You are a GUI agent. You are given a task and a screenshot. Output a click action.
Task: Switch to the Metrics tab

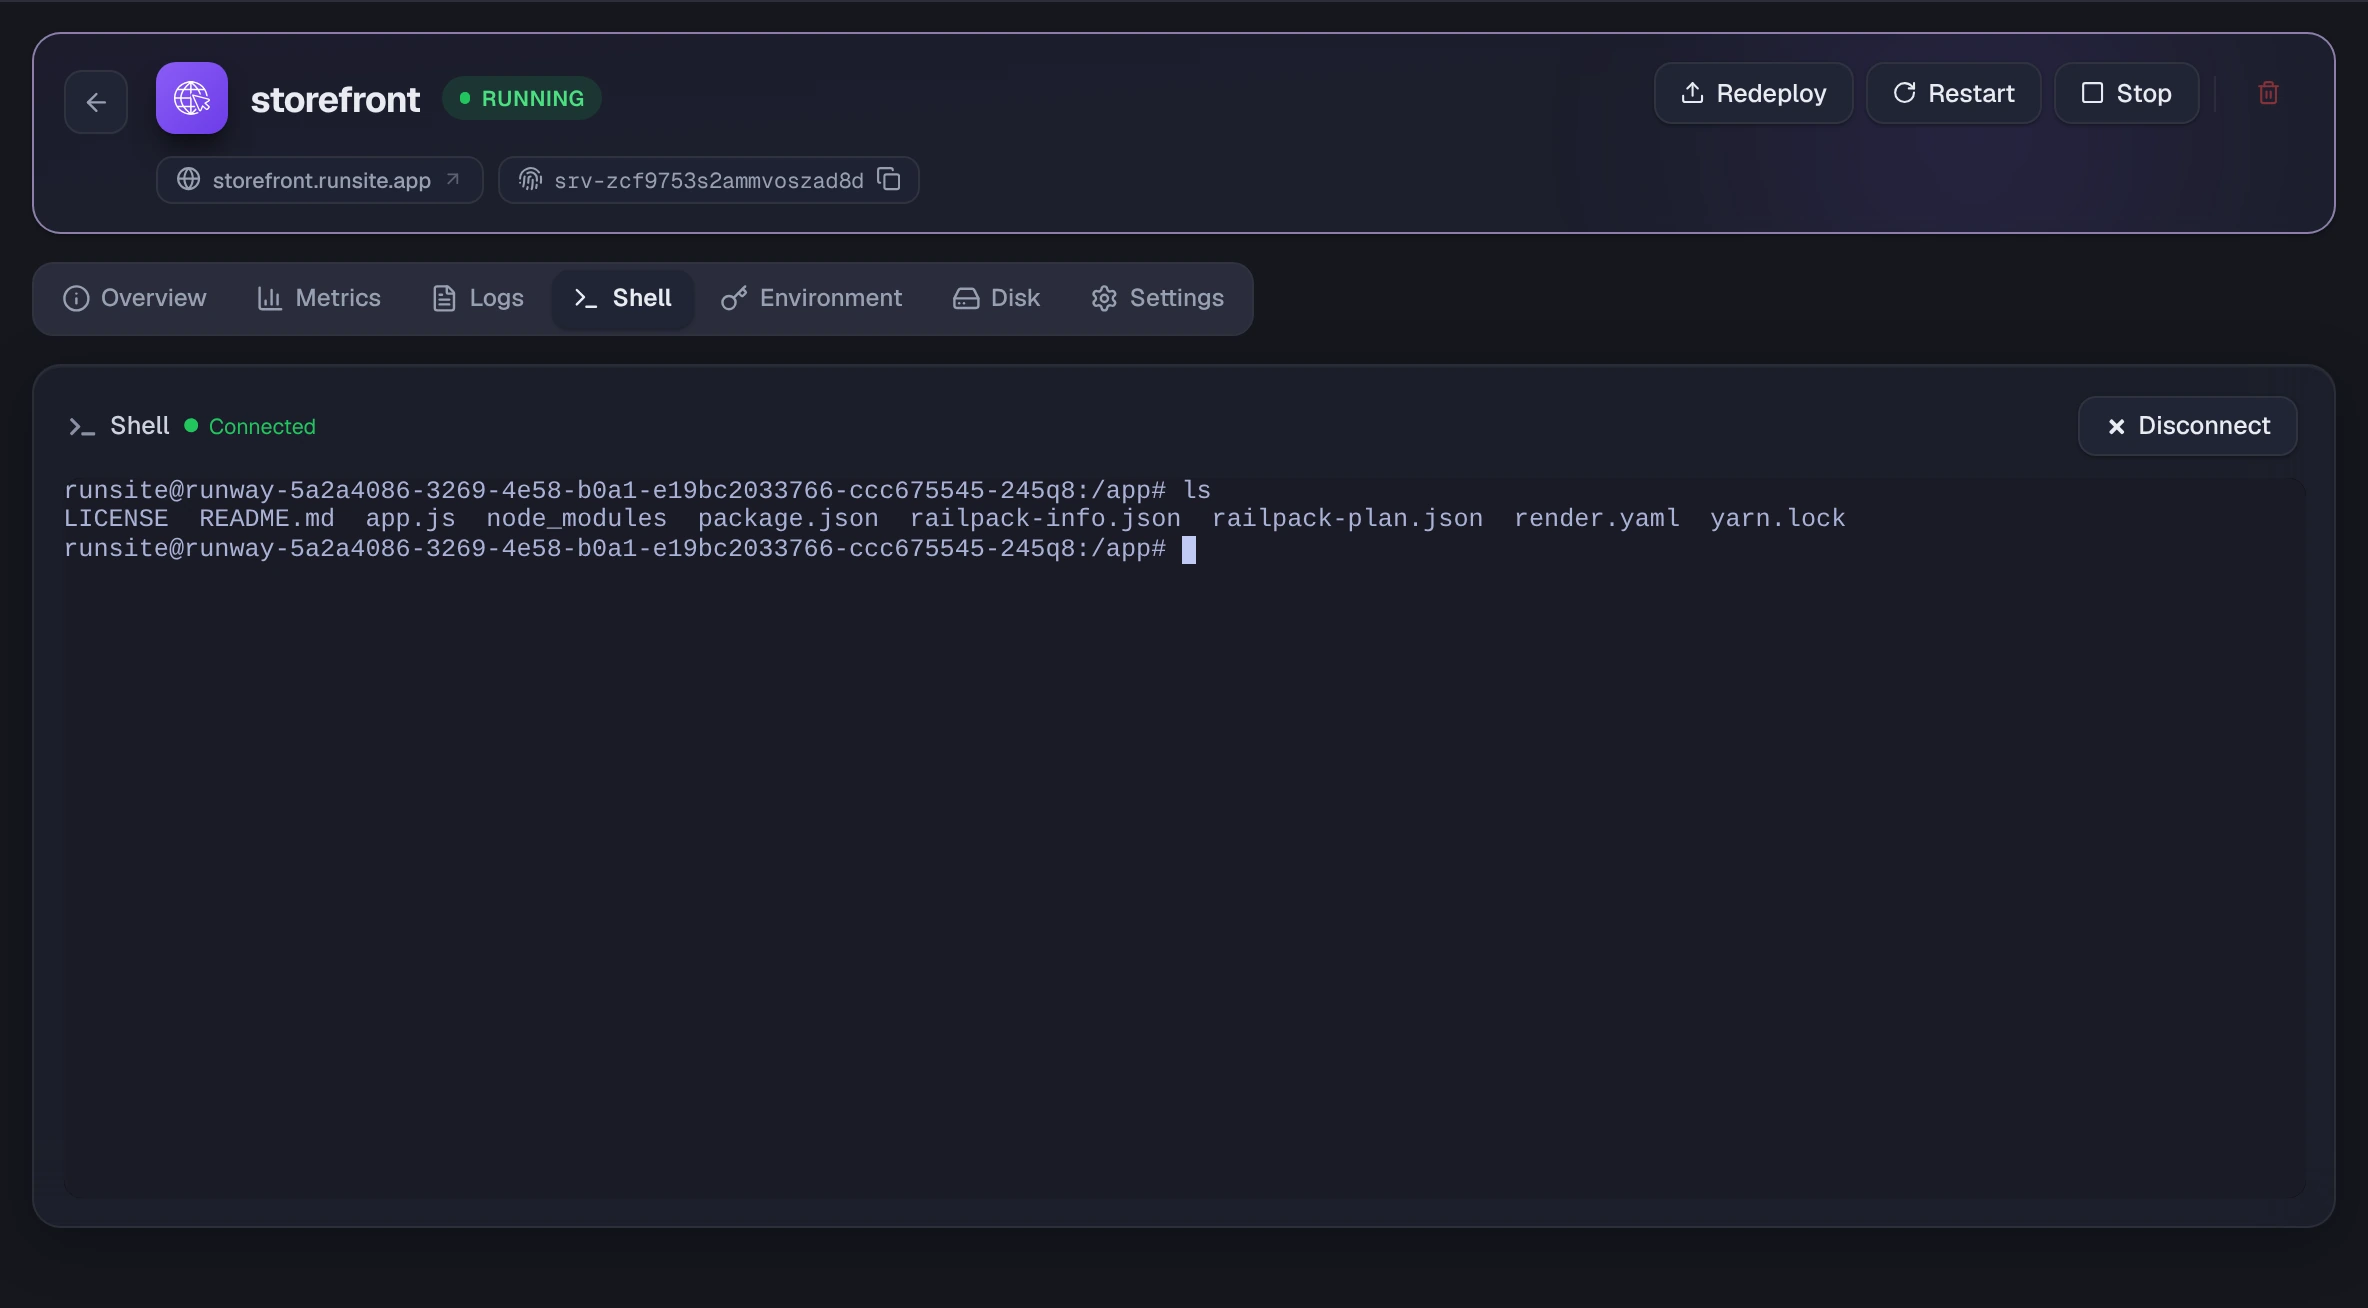point(319,298)
